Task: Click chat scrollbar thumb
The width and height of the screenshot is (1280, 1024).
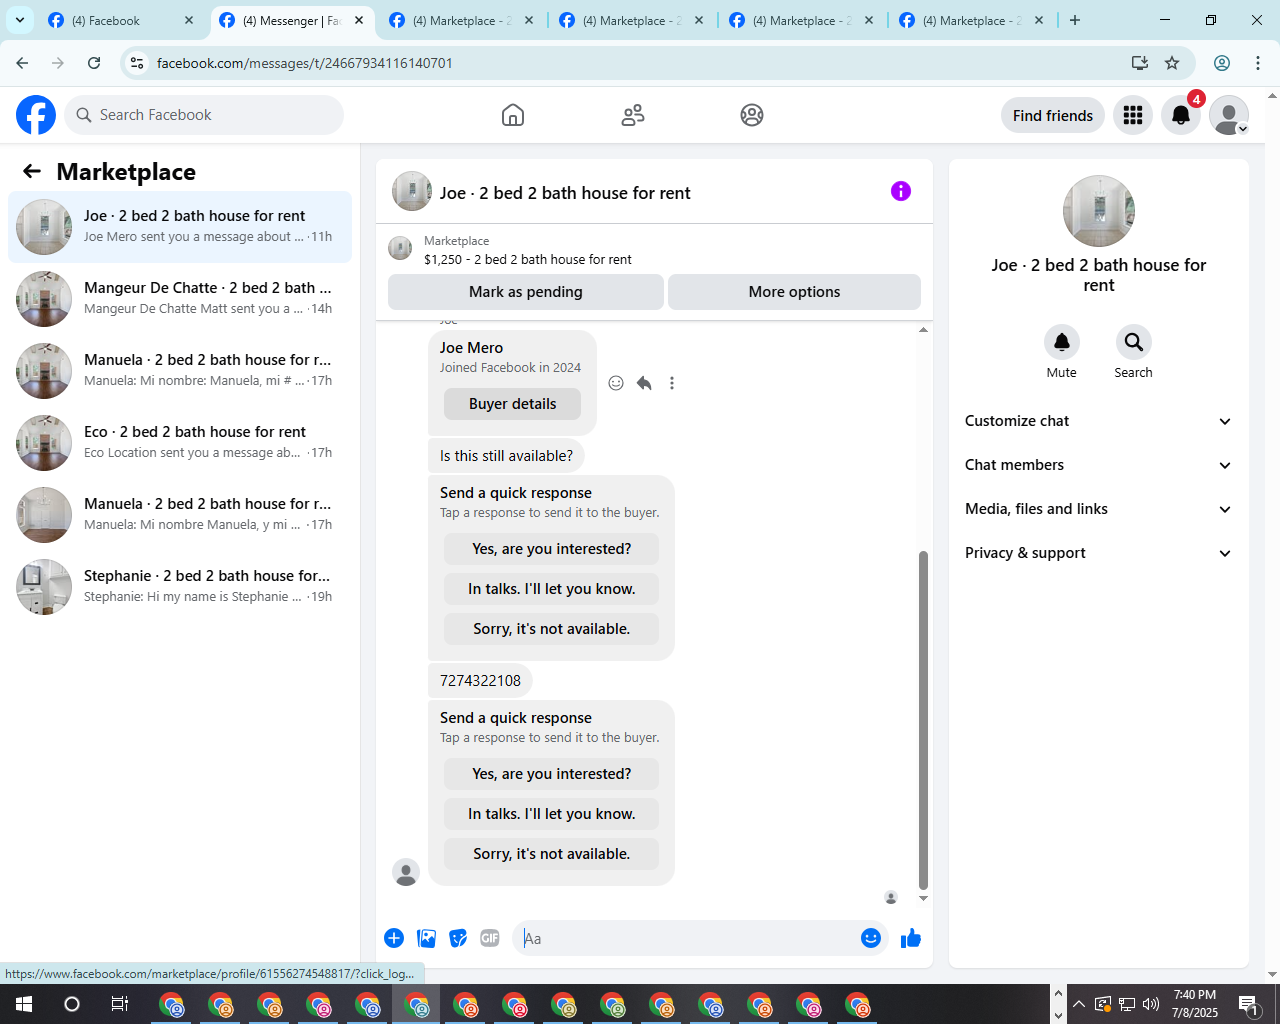Action: 923,720
